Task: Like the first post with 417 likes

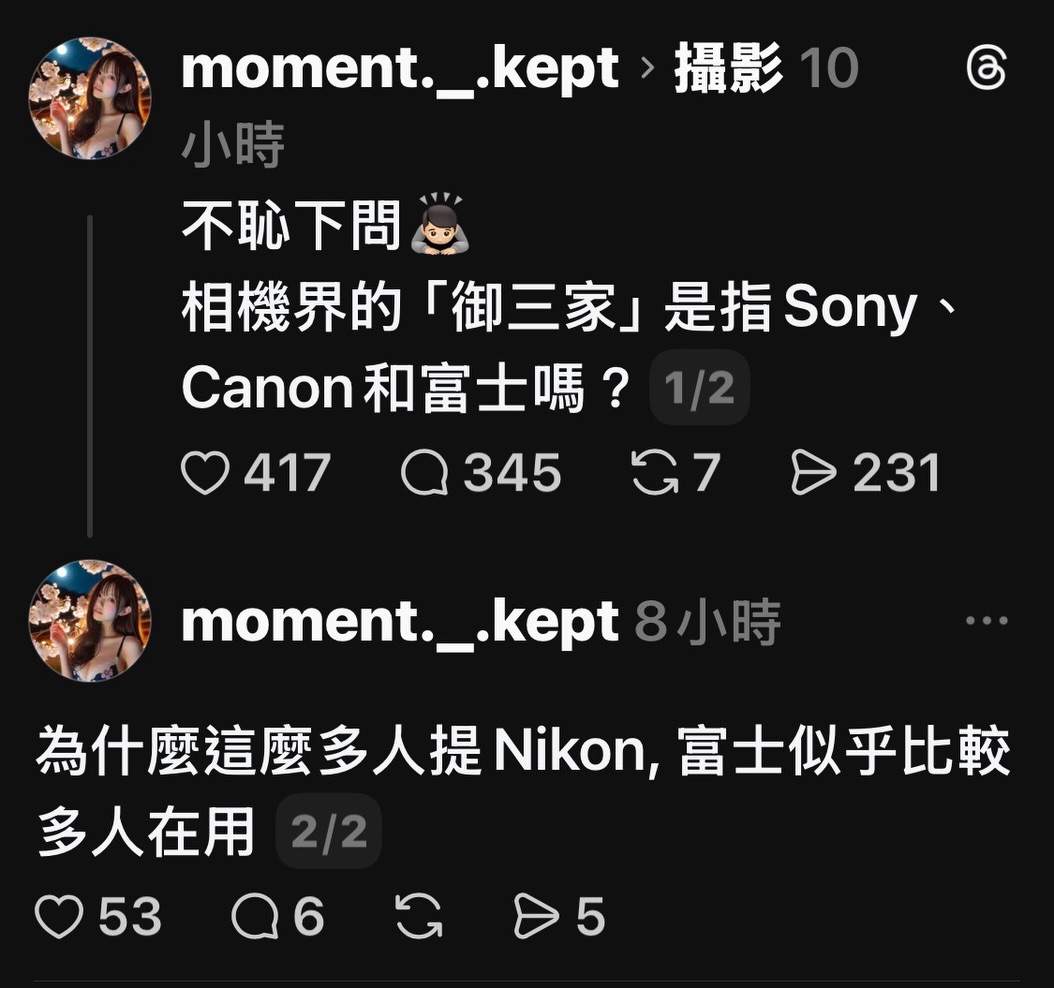Action: [205, 473]
